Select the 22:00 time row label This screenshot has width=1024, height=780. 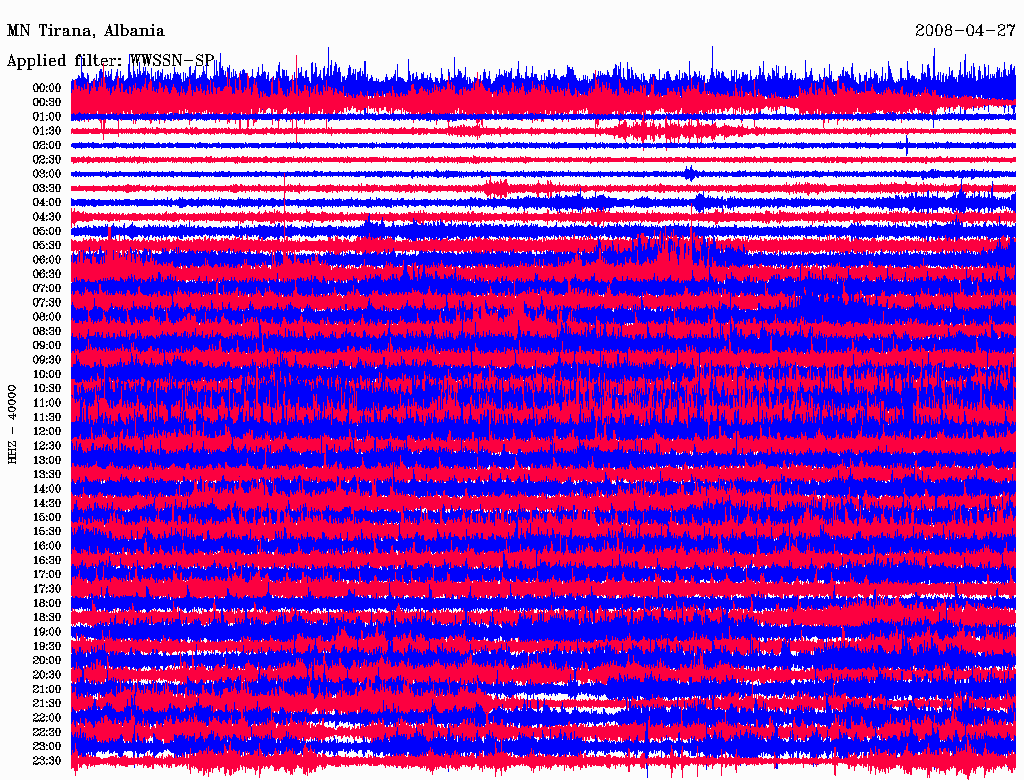click(47, 718)
